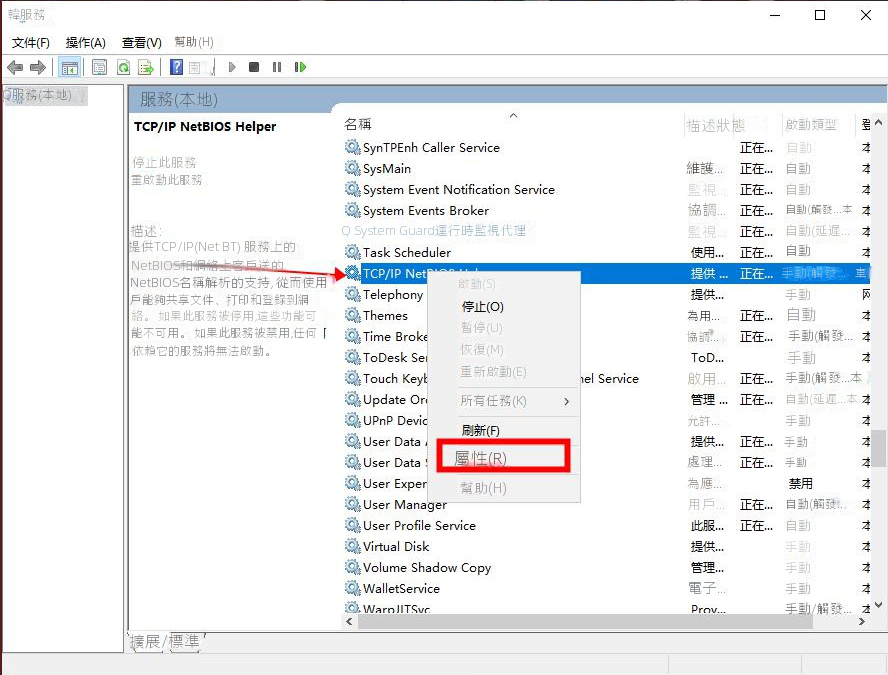Click the vertical scrollbar thumb
Viewport: 888px width, 675px height.
click(x=878, y=447)
